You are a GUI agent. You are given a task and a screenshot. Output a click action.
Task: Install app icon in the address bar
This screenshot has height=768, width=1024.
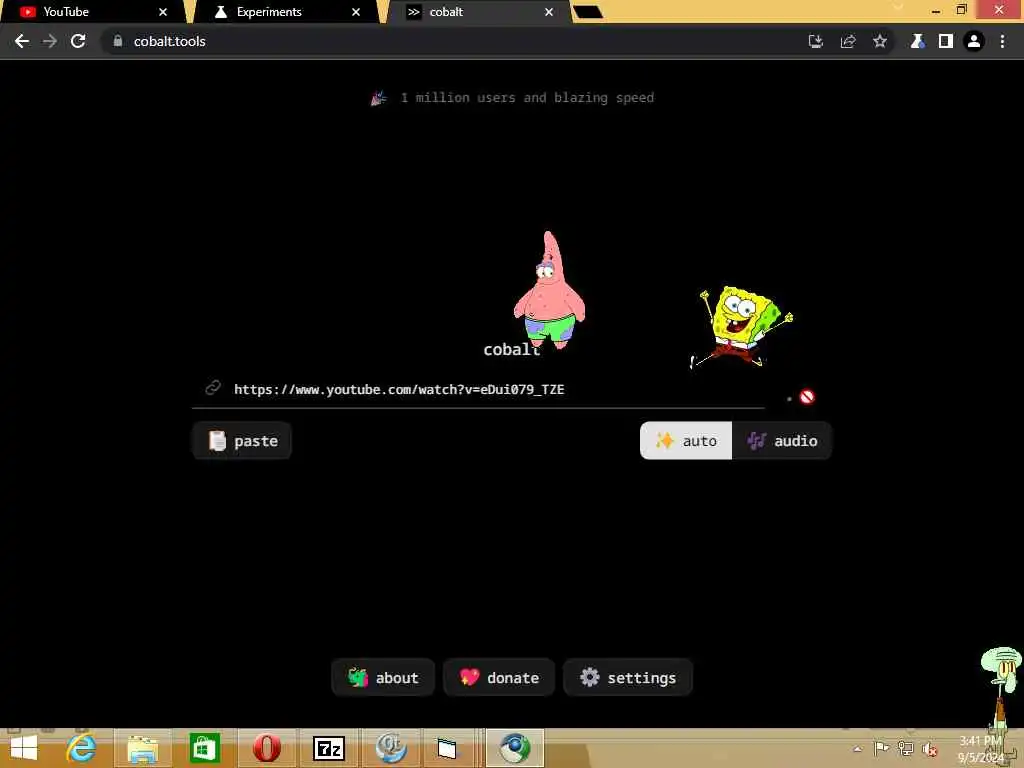(x=816, y=41)
